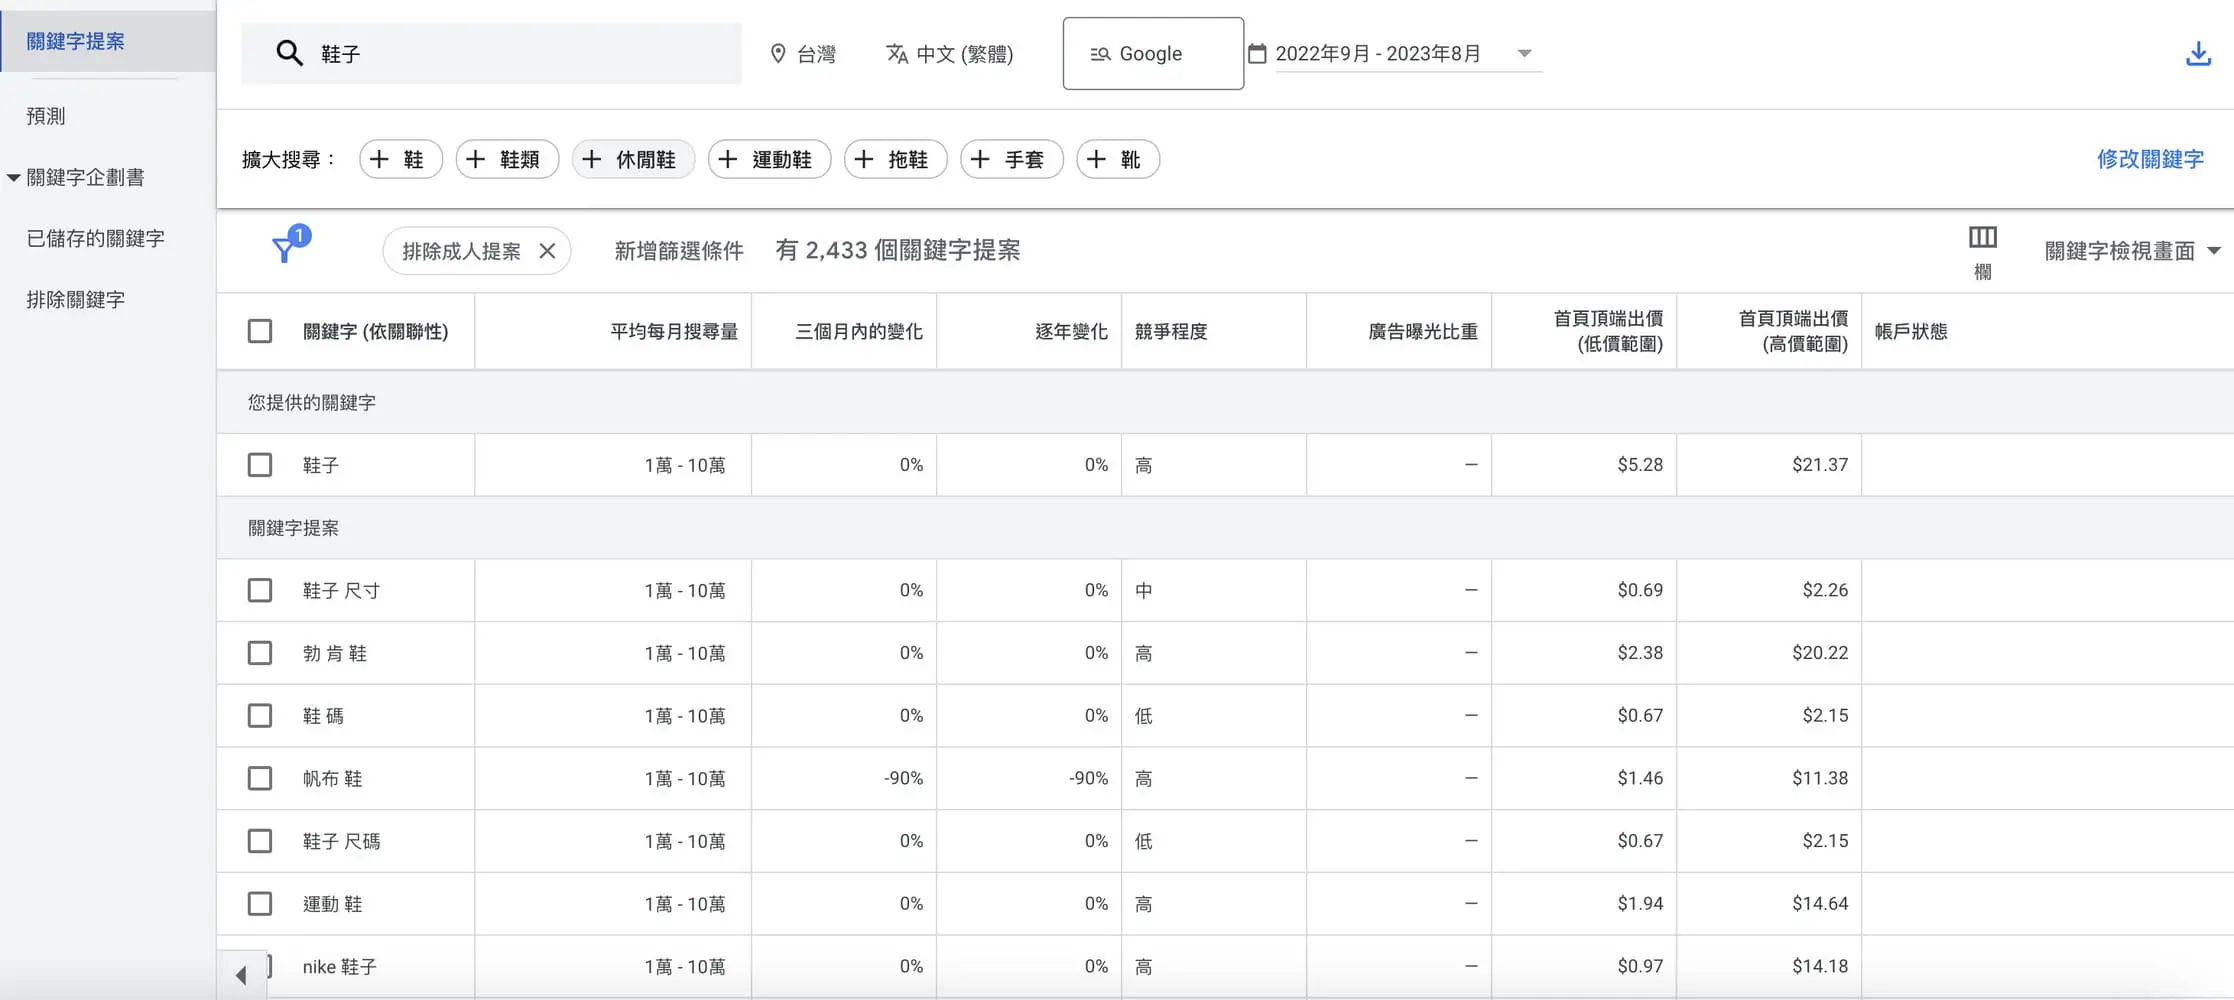
Task: Click the Taiwan location pin icon
Action: [x=778, y=53]
